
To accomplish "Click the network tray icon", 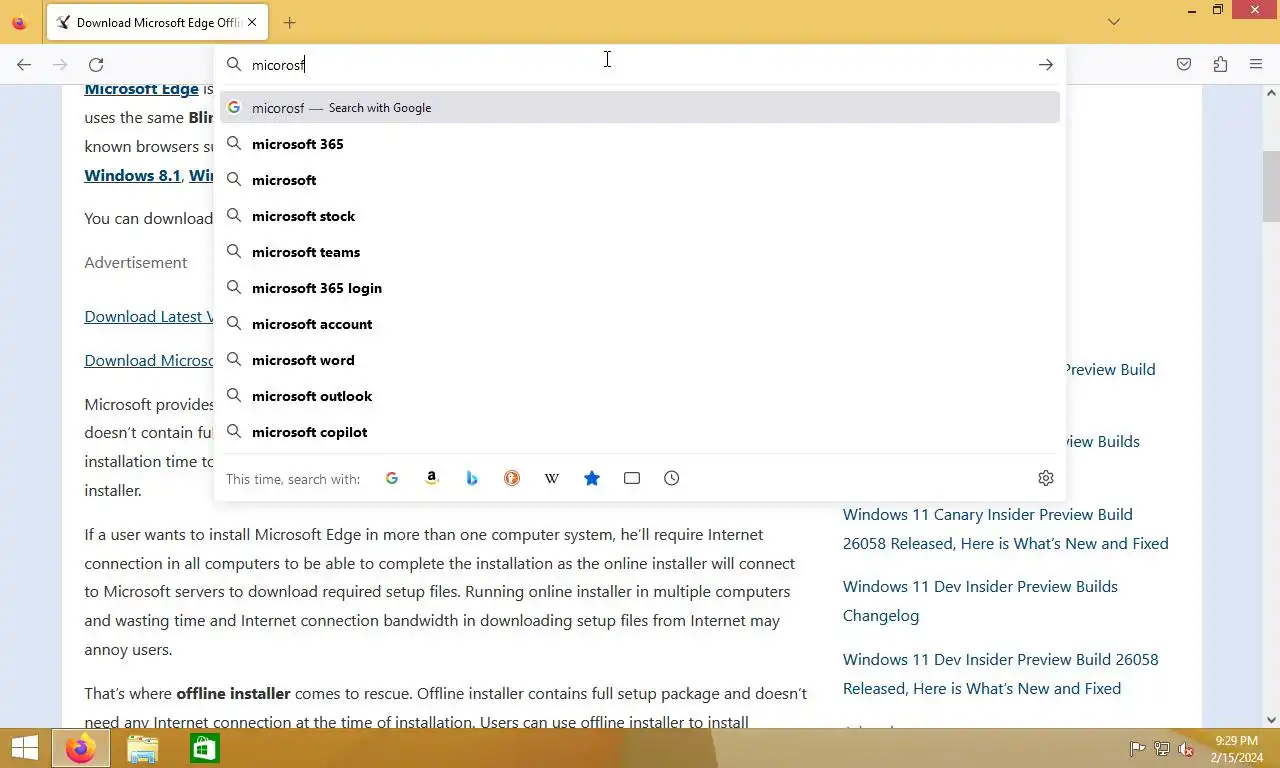I will 1162,749.
